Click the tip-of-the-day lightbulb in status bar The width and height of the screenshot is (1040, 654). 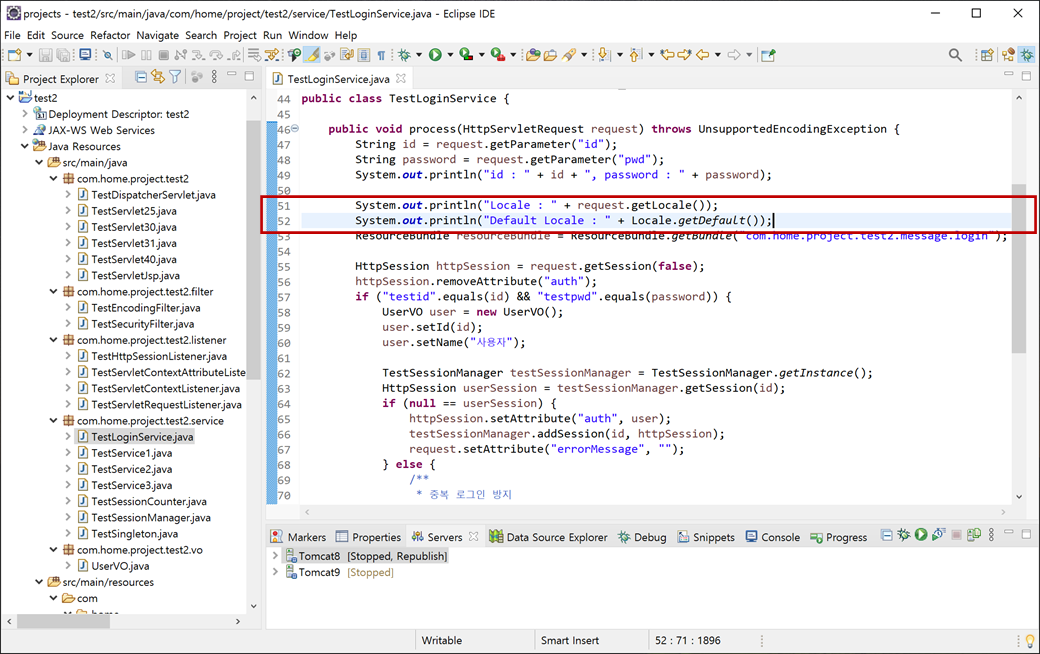(1029, 641)
